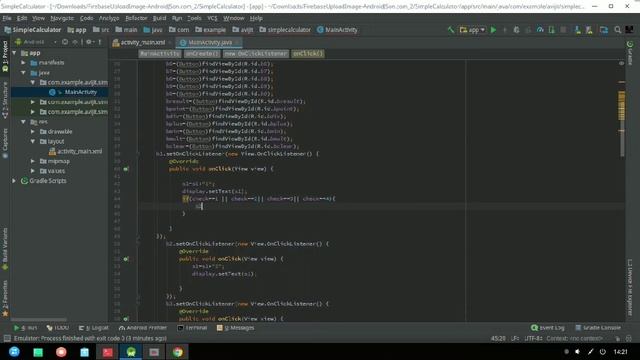
Task: Open Chrome from the taskbar
Action: tap(178, 352)
